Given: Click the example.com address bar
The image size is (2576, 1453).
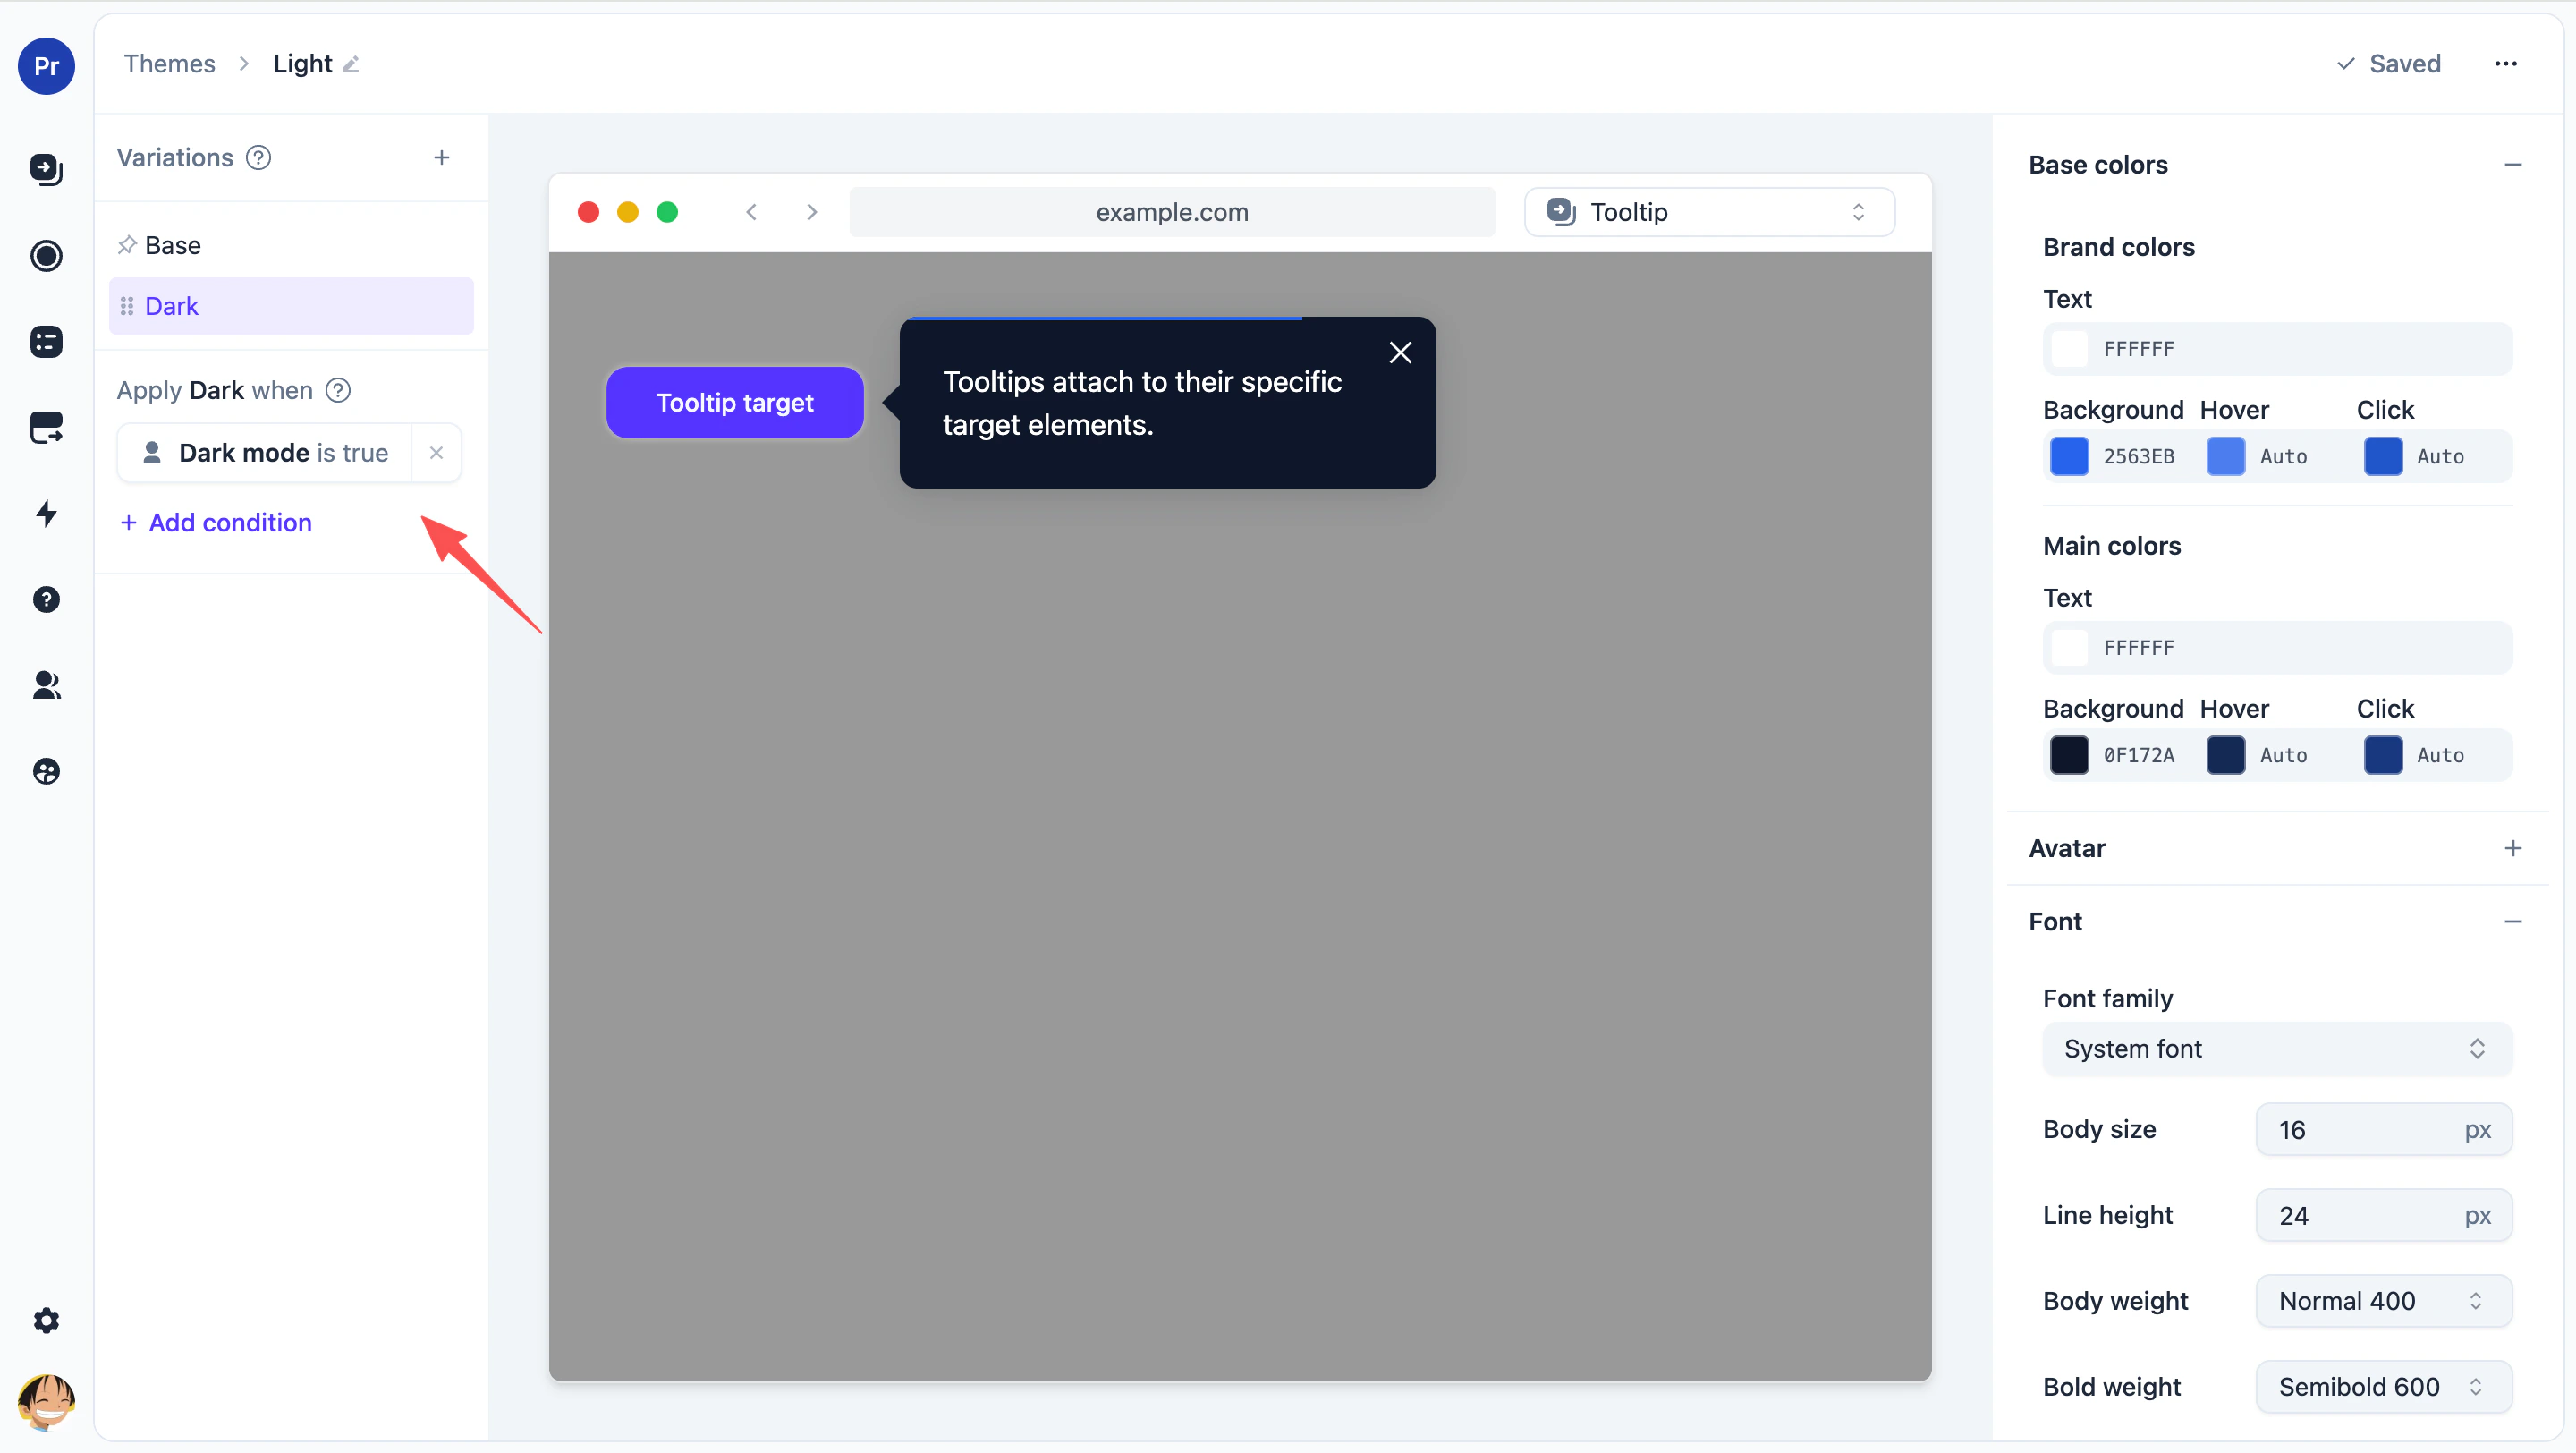Looking at the screenshot, I should (x=1172, y=212).
